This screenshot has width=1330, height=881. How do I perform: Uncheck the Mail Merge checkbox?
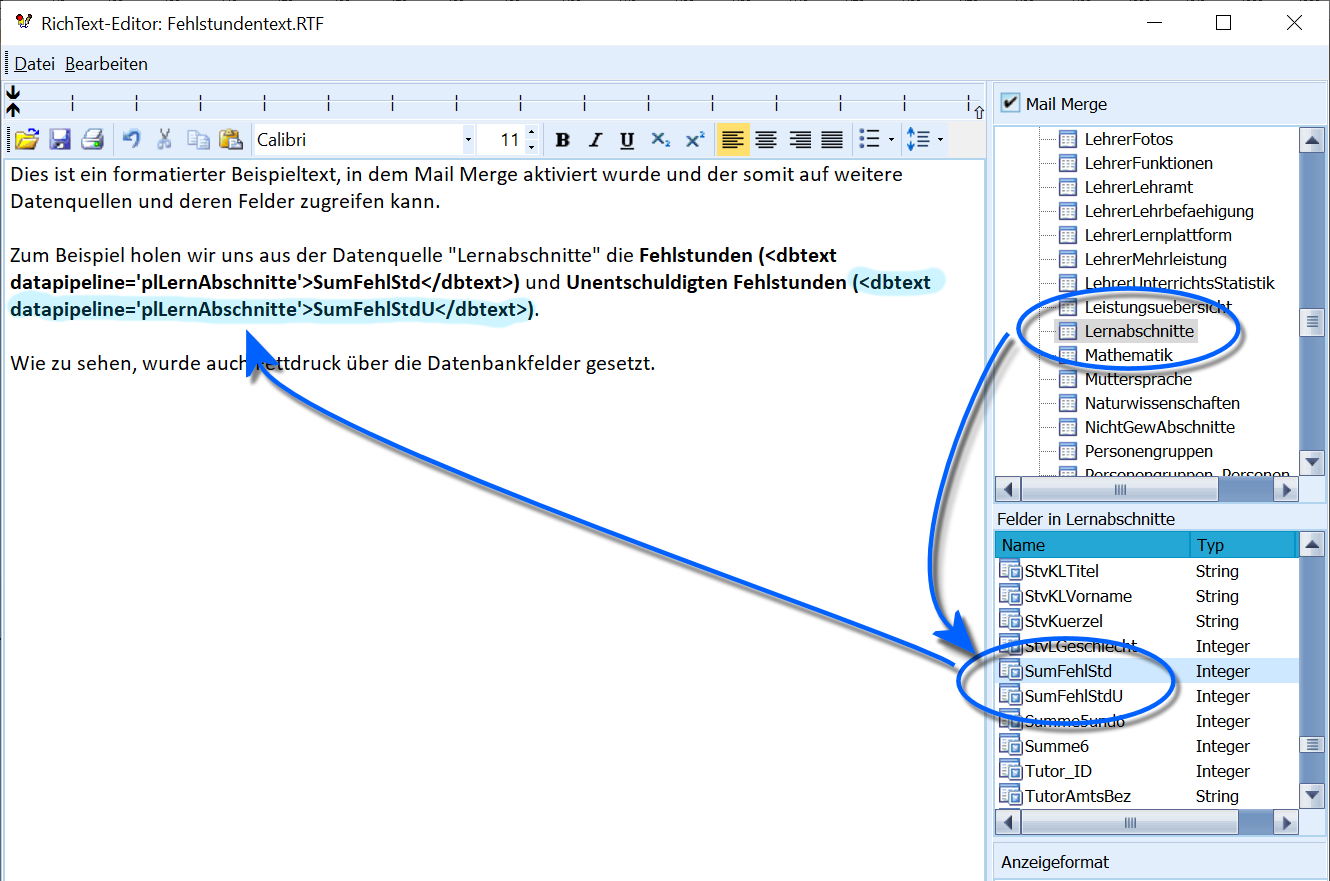1010,103
